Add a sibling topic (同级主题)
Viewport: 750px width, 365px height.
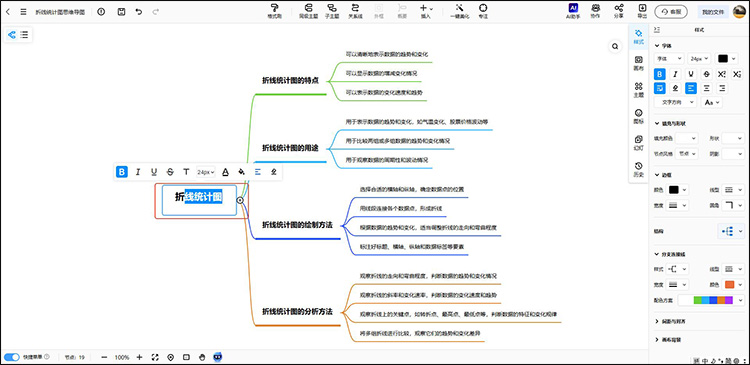point(308,11)
